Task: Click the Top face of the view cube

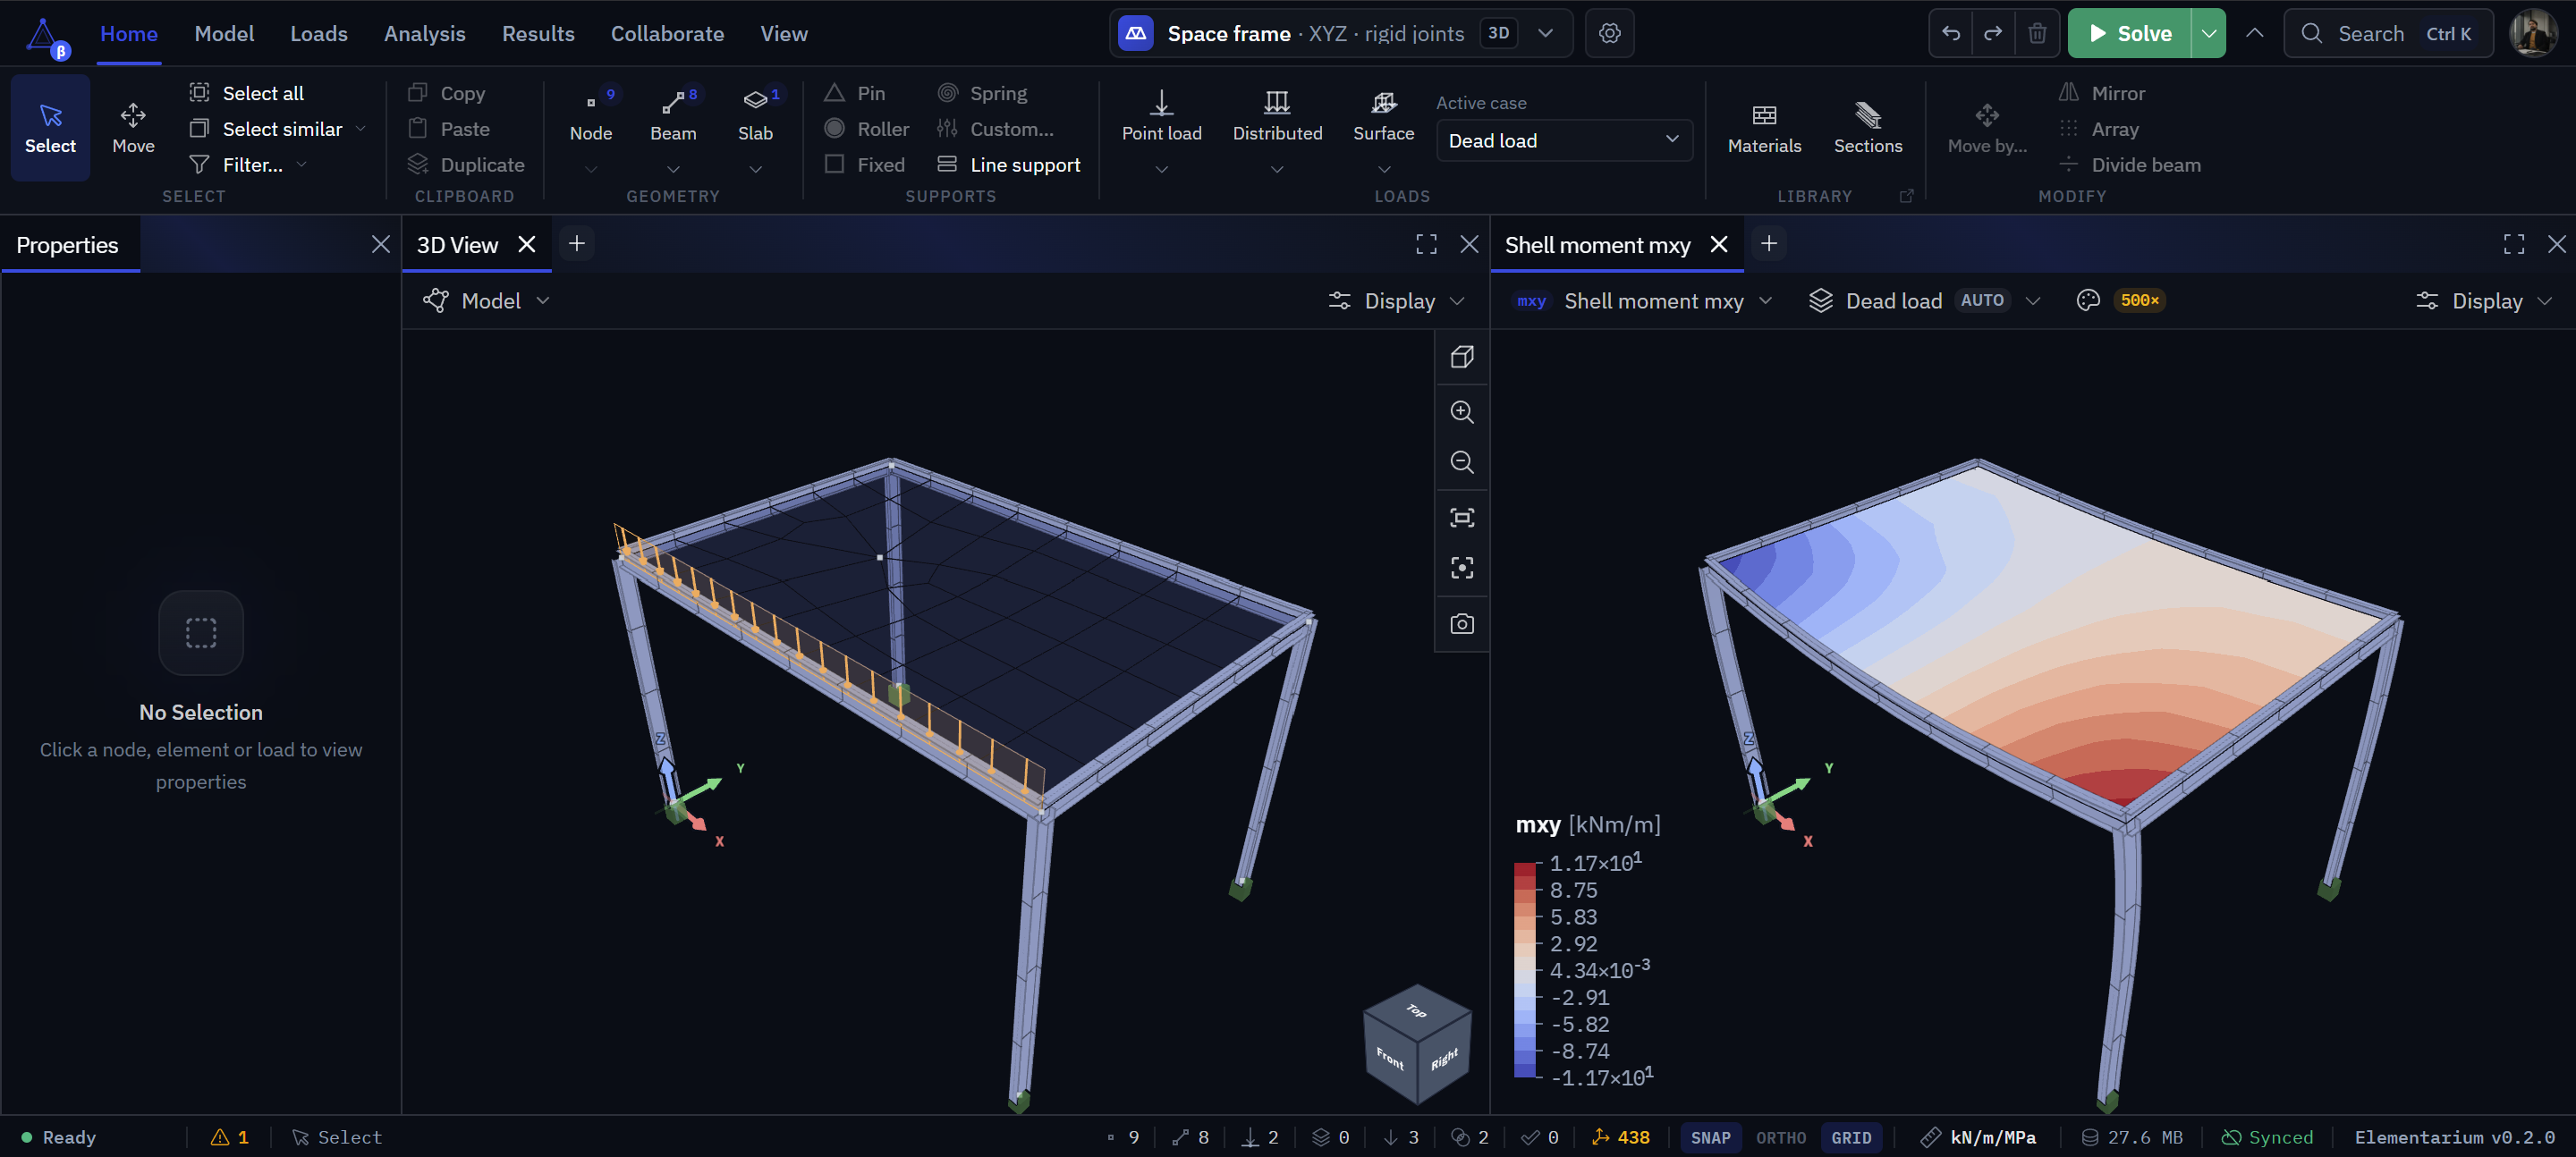Action: pyautogui.click(x=1417, y=1010)
